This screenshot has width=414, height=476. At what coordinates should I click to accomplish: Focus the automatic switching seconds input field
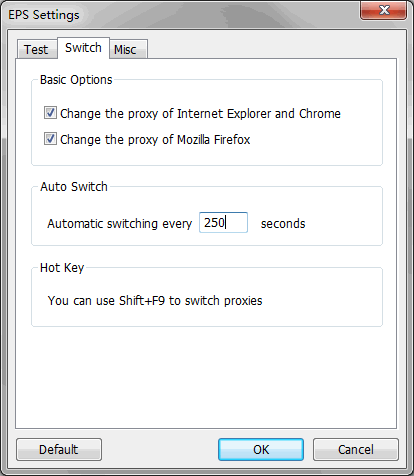point(223,222)
